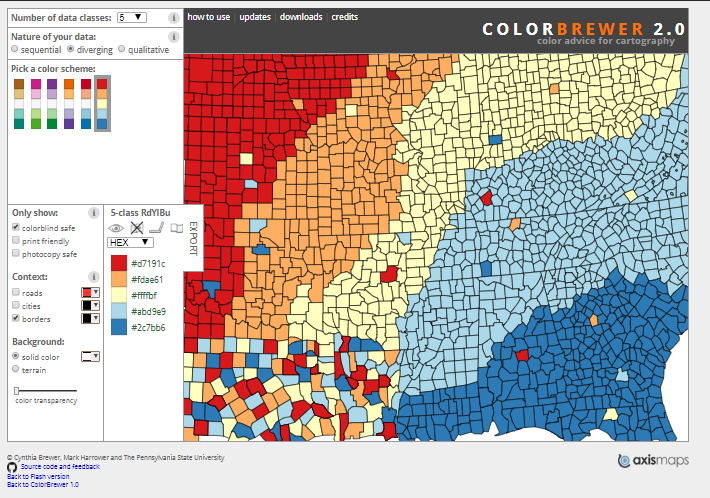Open number of data classes dropdown
710x498 pixels.
(131, 17)
